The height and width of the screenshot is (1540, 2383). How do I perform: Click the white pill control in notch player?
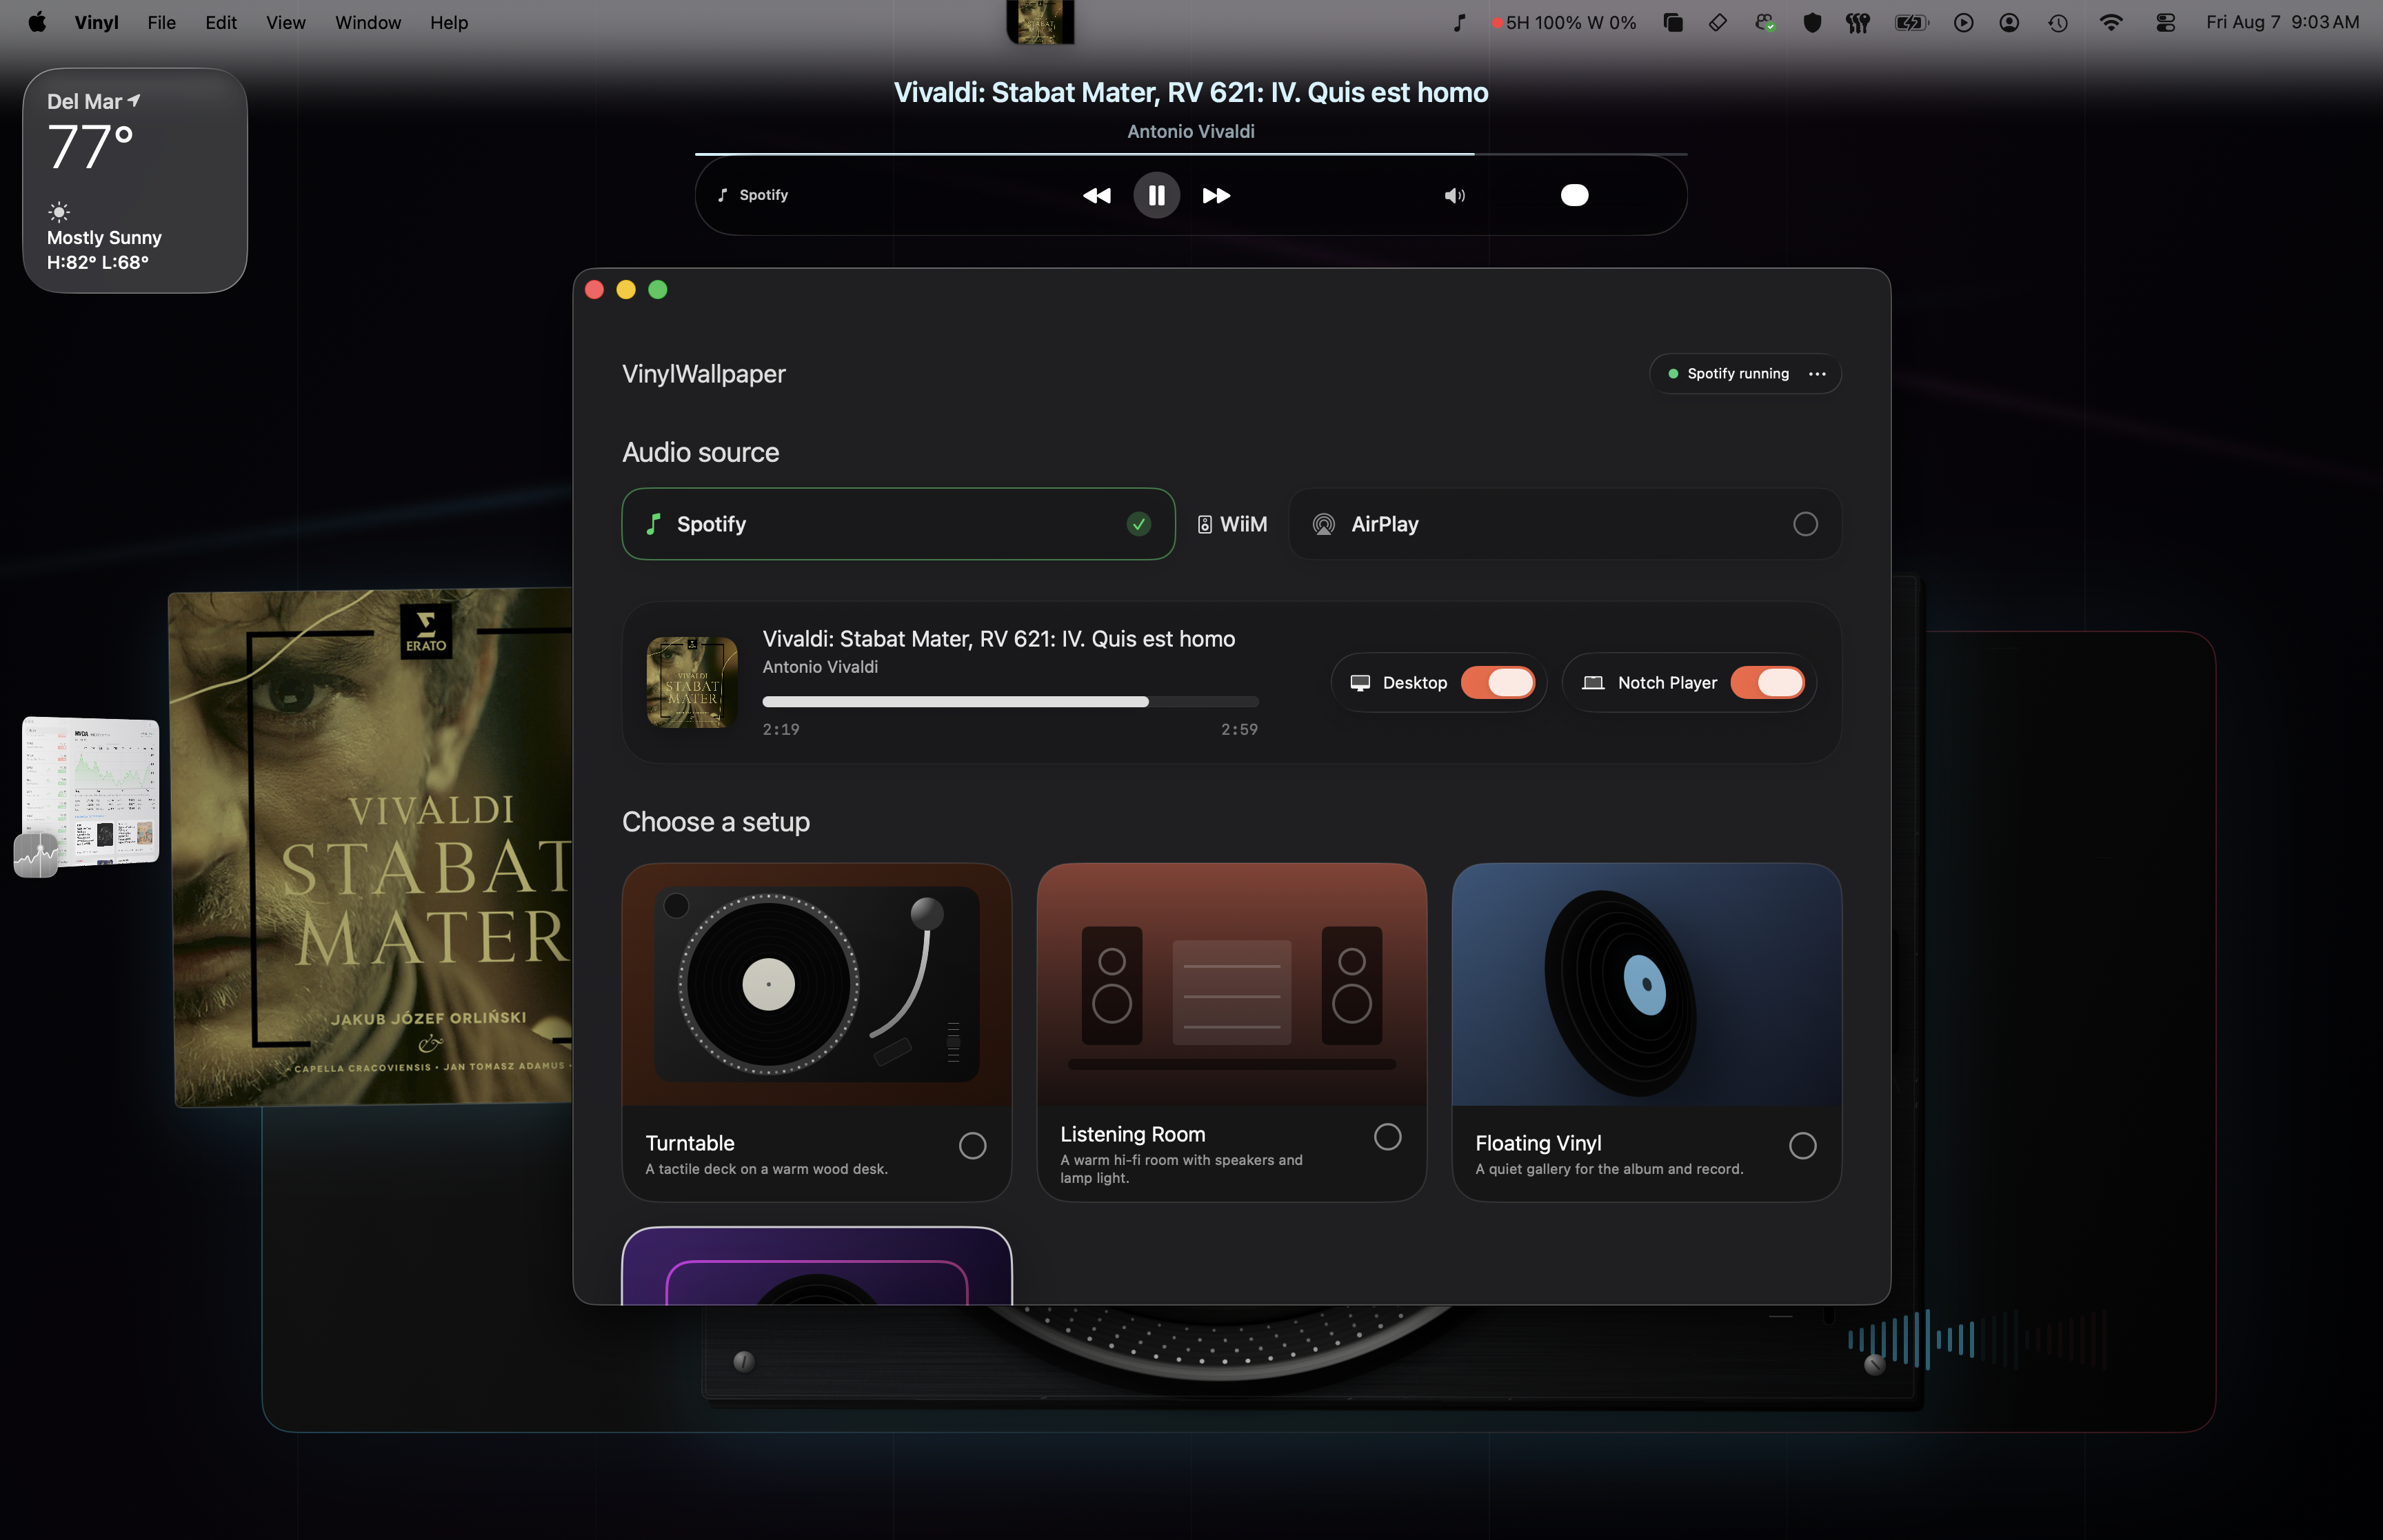1574,195
